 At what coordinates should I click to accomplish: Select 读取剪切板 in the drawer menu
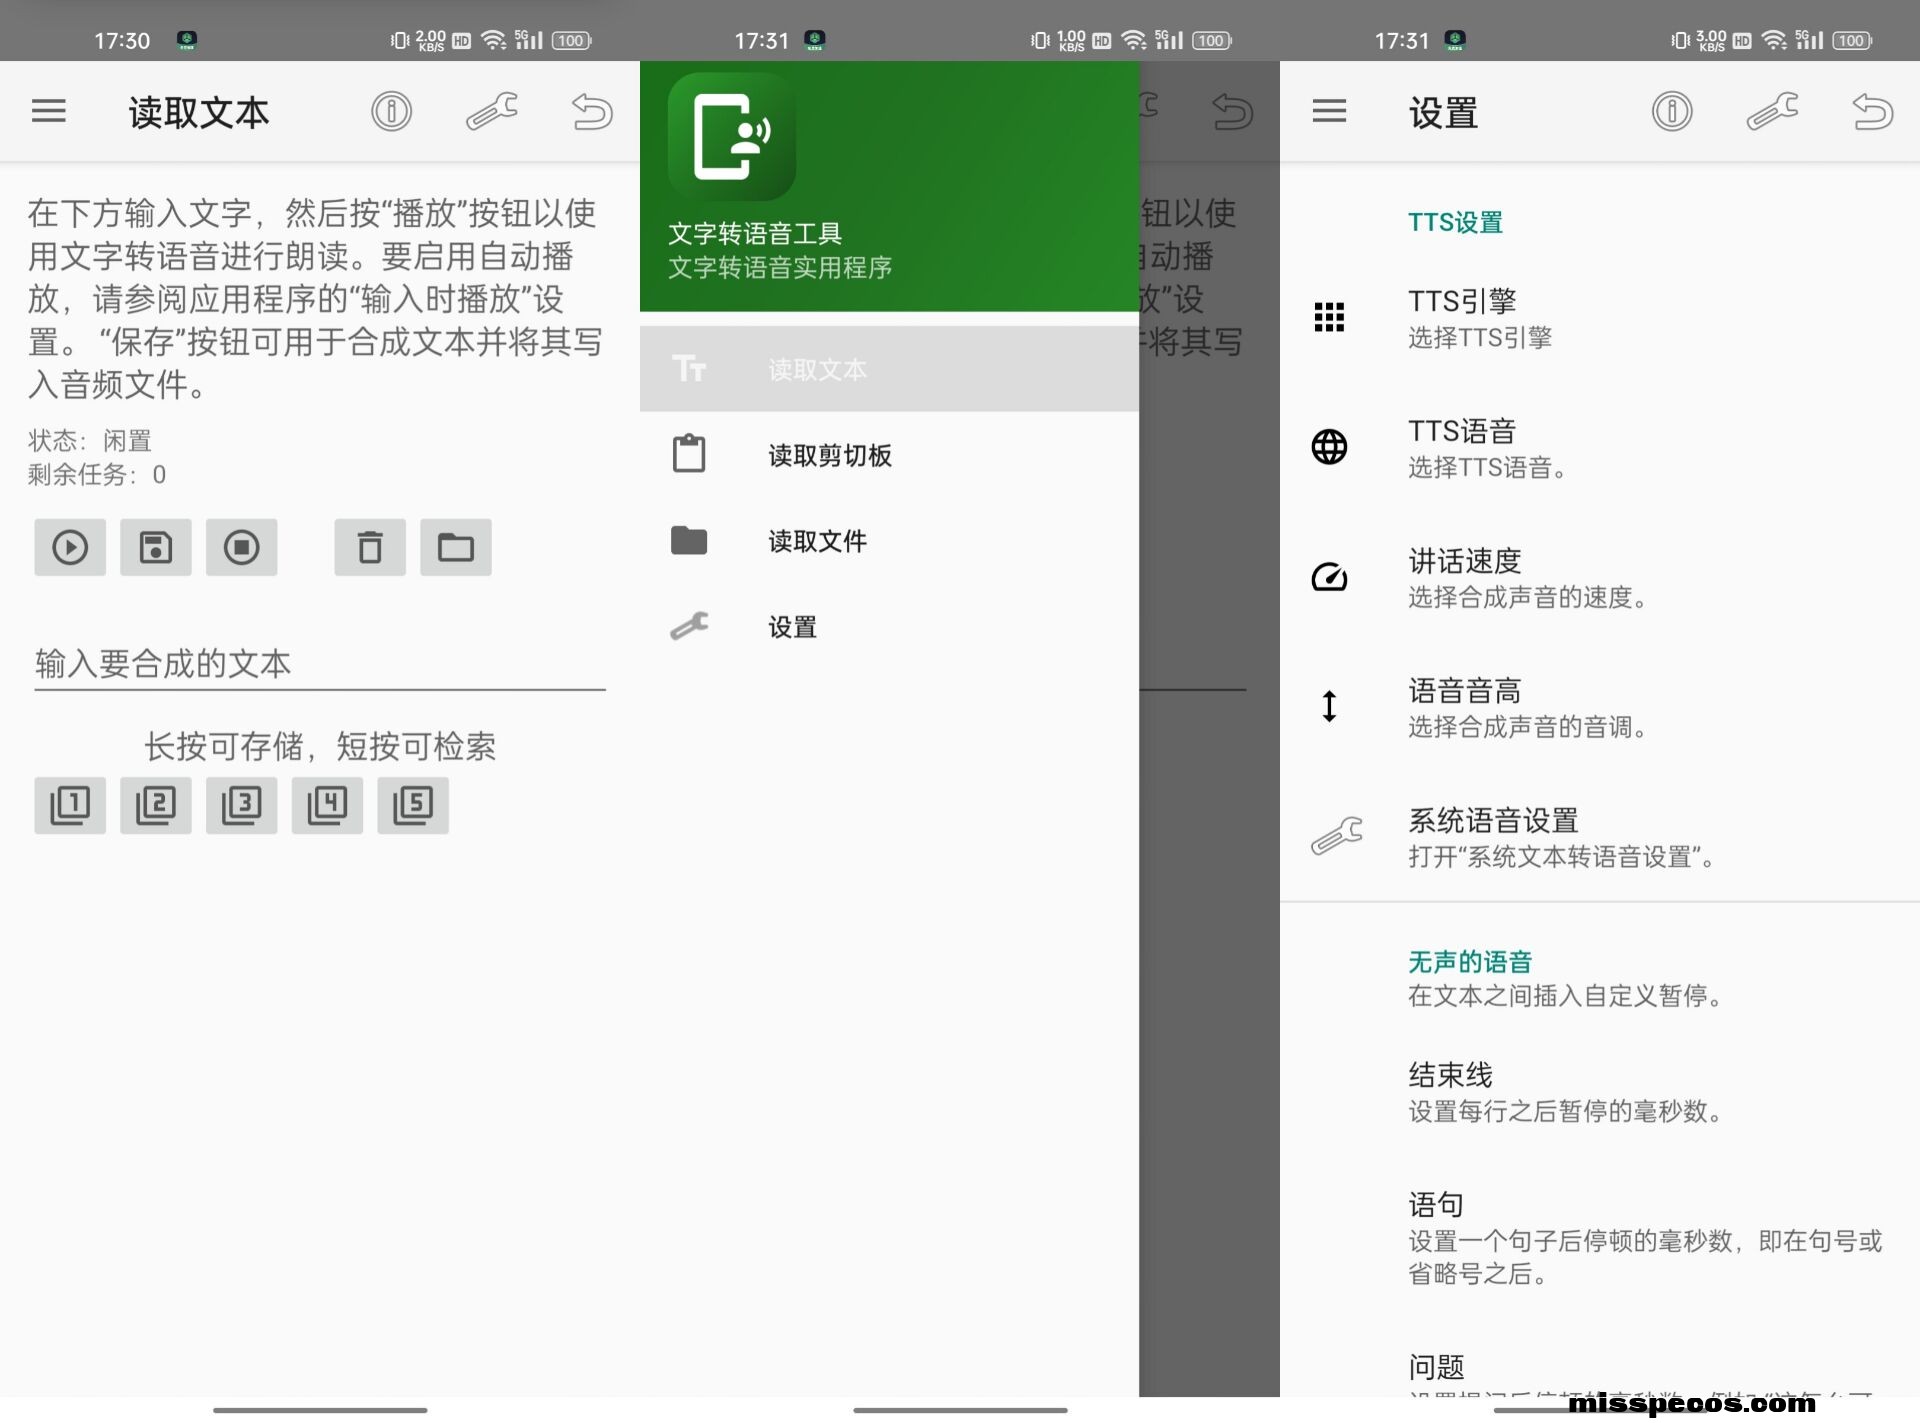(830, 456)
